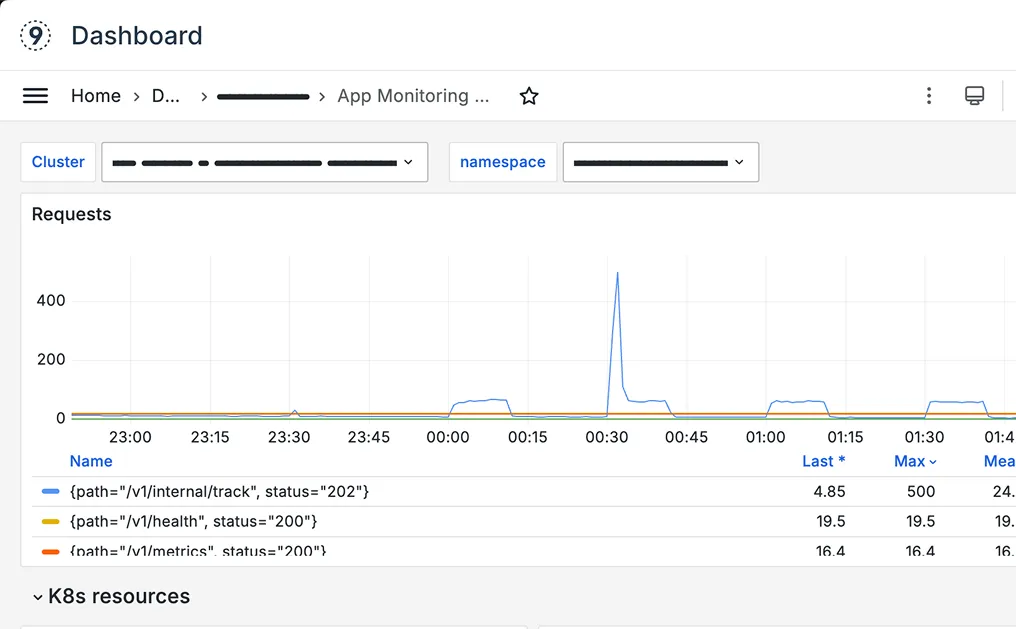Click the App Monitoring breadcrumb
Image resolution: width=1016 pixels, height=629 pixels.
coord(413,96)
